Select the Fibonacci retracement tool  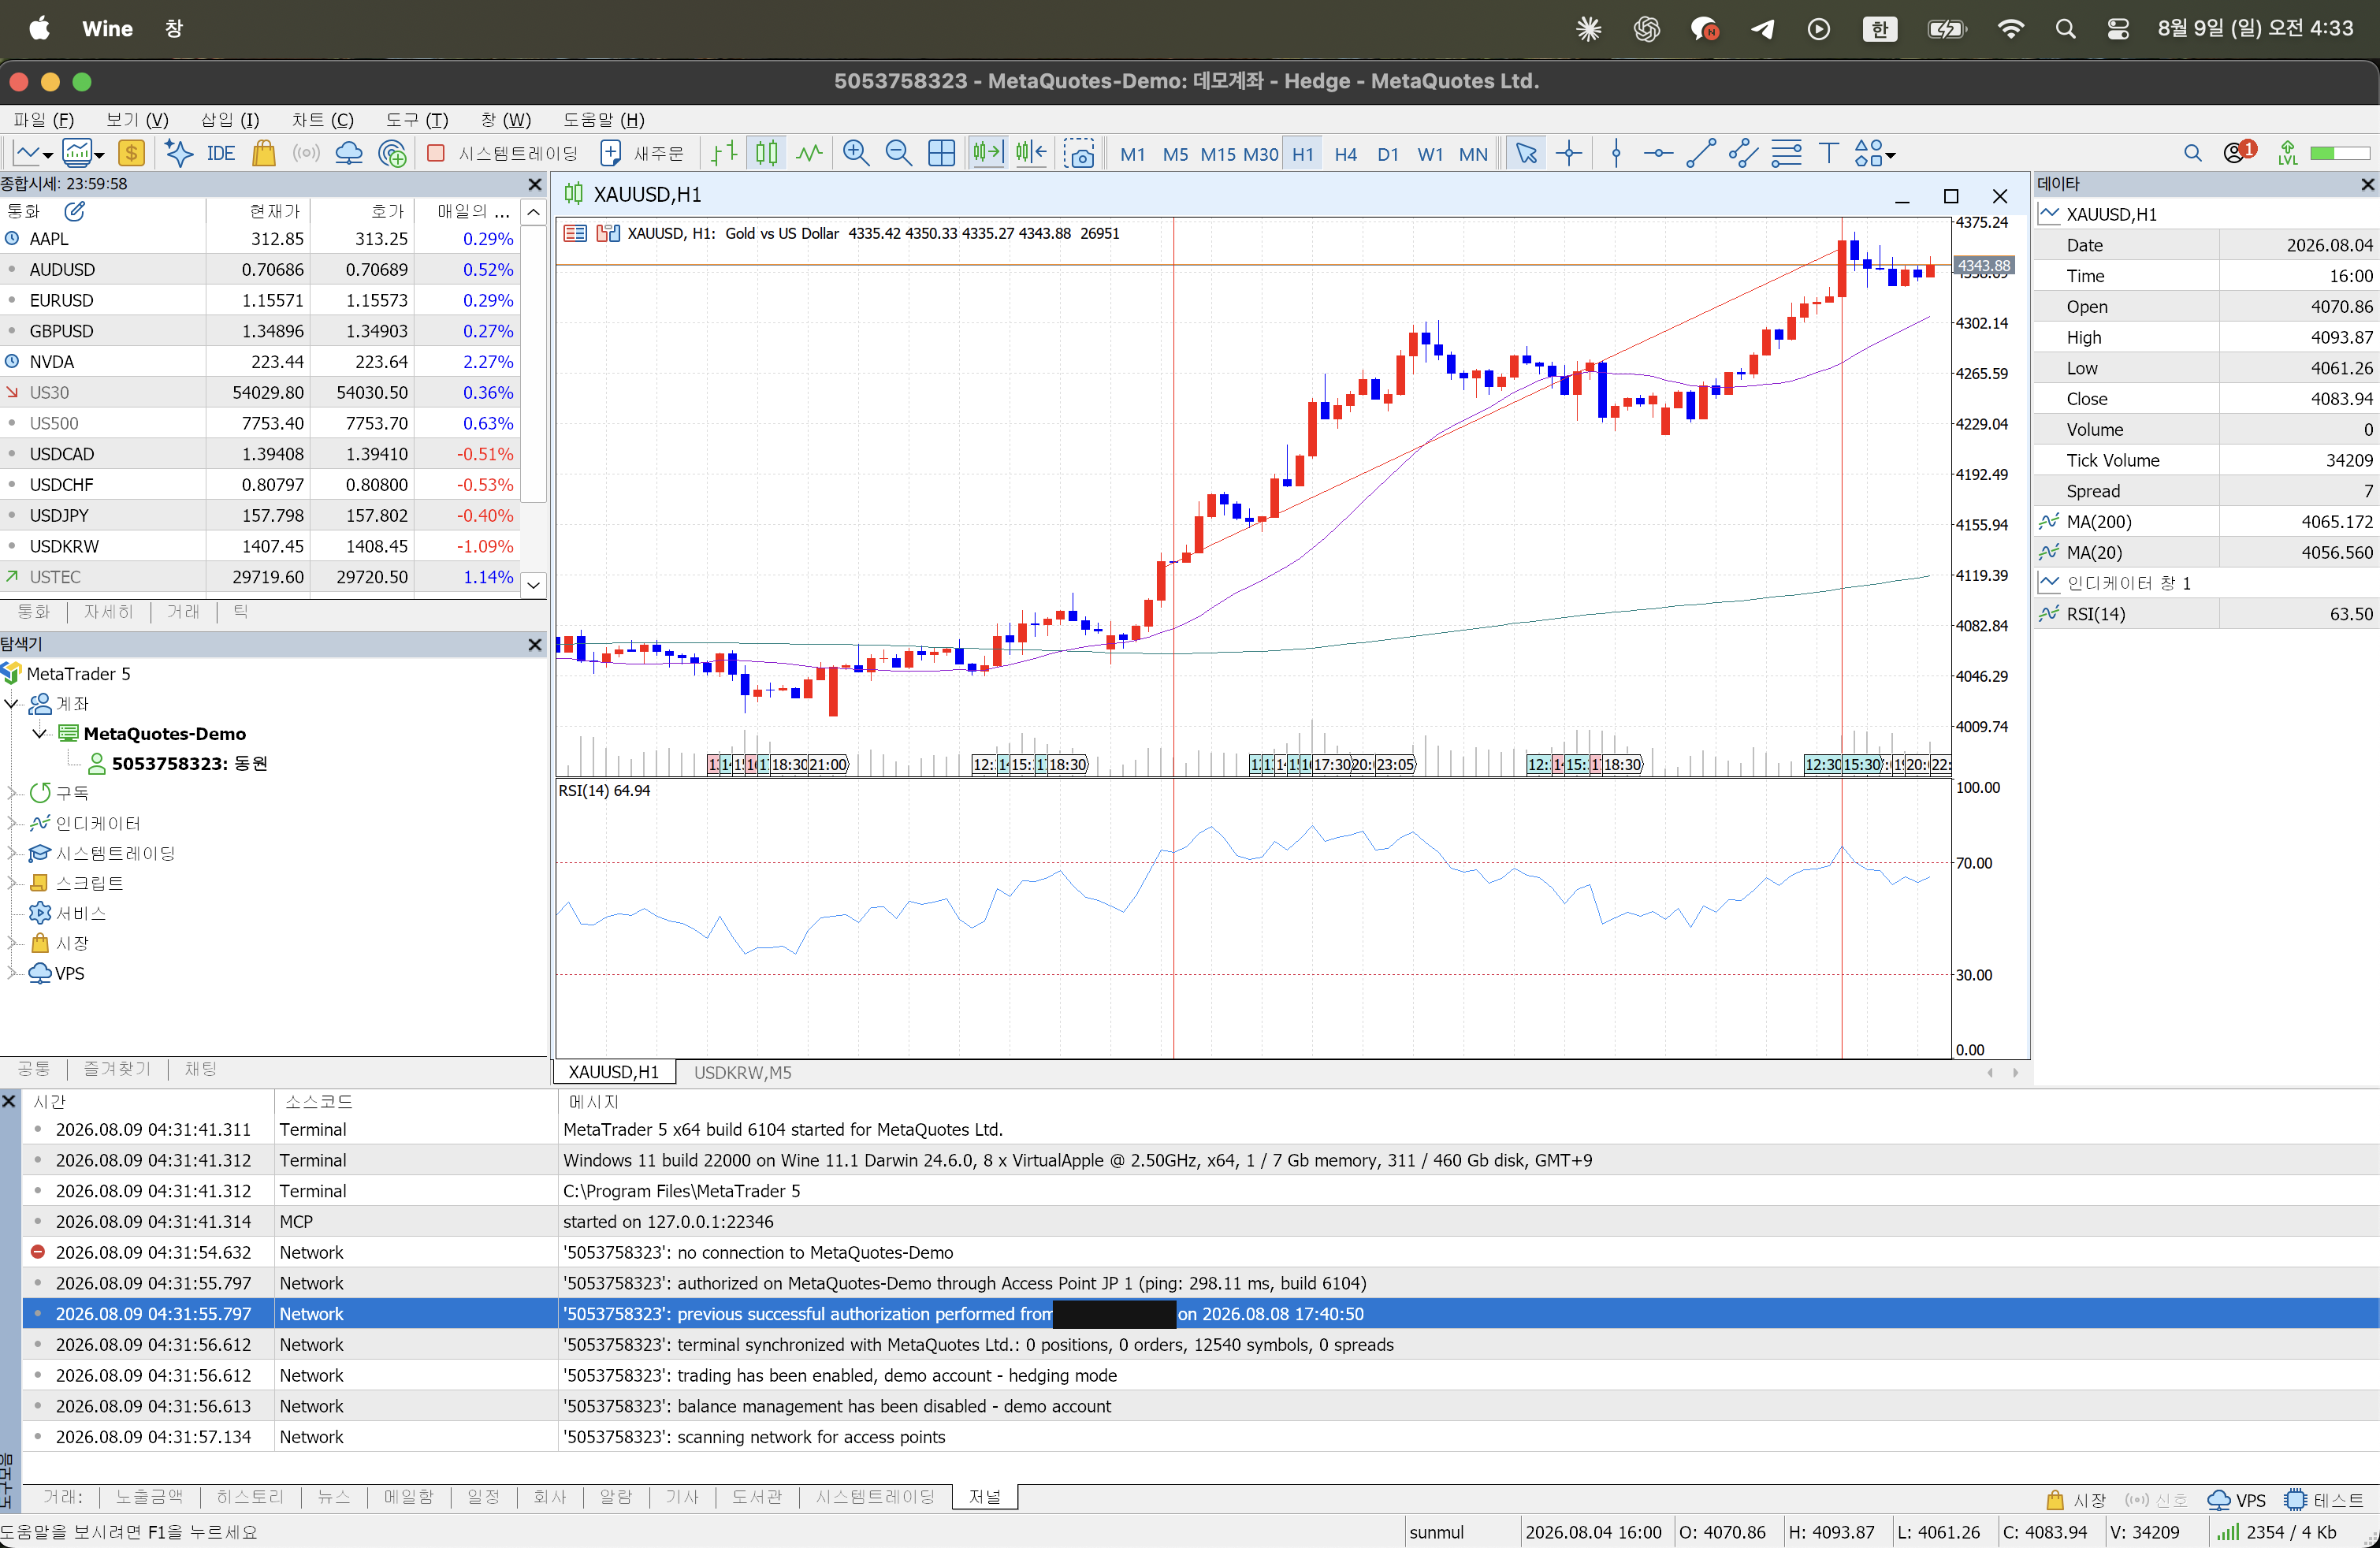[x=1786, y=153]
